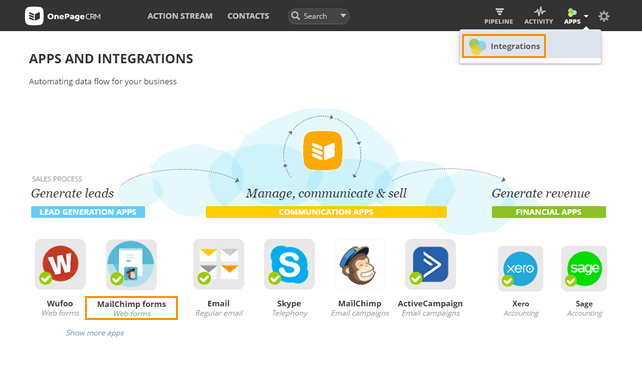Open the Action Stream page

tap(180, 16)
